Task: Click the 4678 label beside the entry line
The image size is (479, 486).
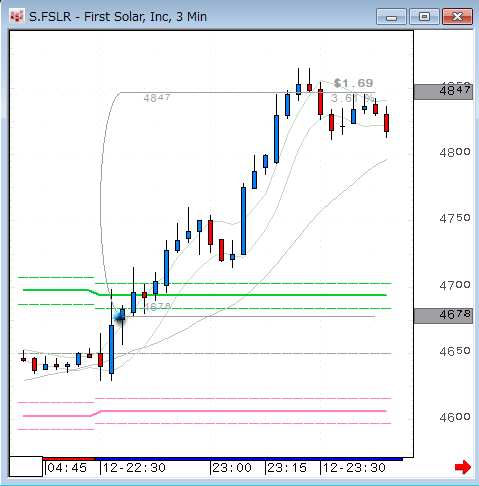Action: (158, 306)
